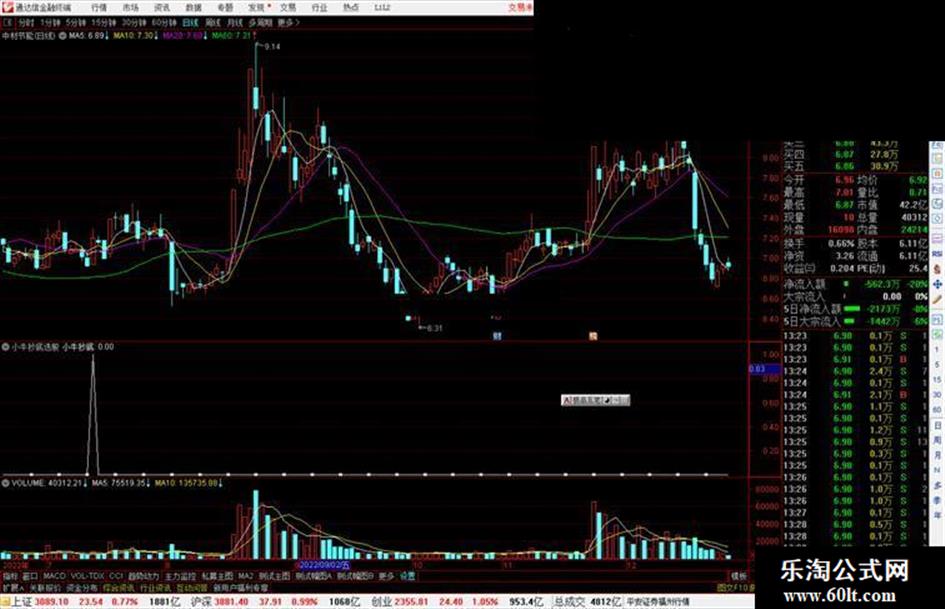Switch to 5分钟 period tab
The width and height of the screenshot is (945, 609).
click(76, 22)
